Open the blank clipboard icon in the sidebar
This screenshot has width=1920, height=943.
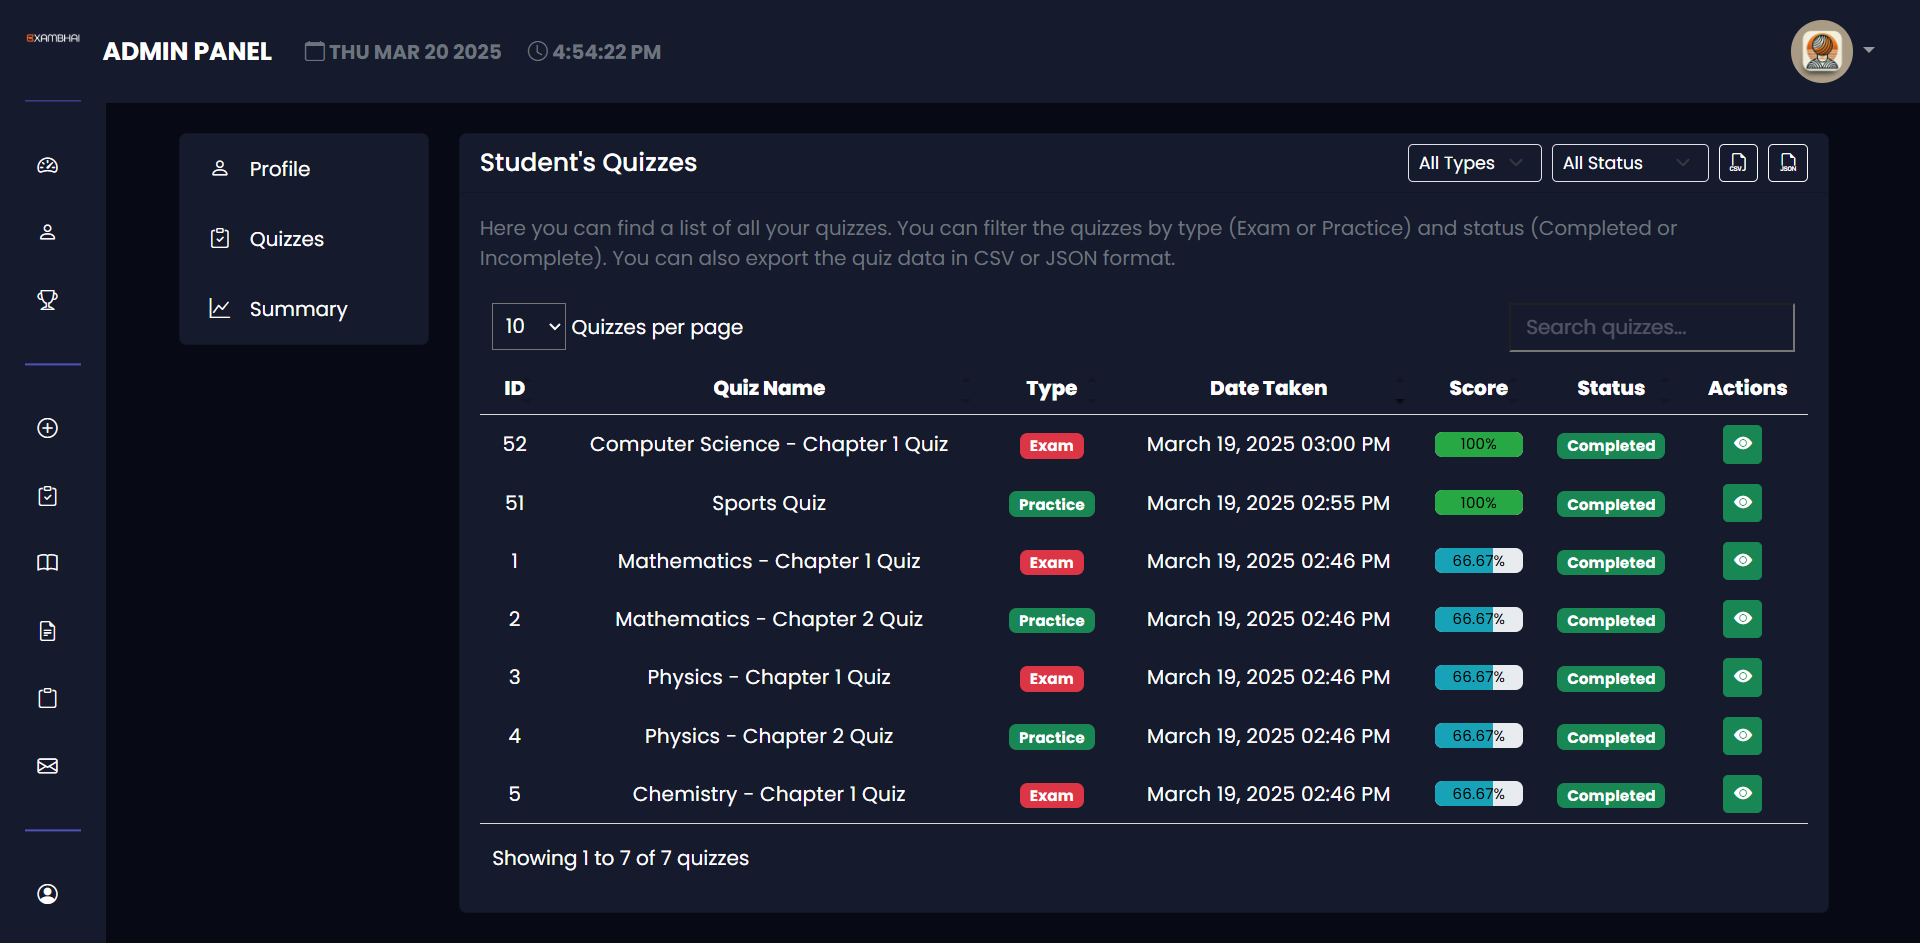47,698
